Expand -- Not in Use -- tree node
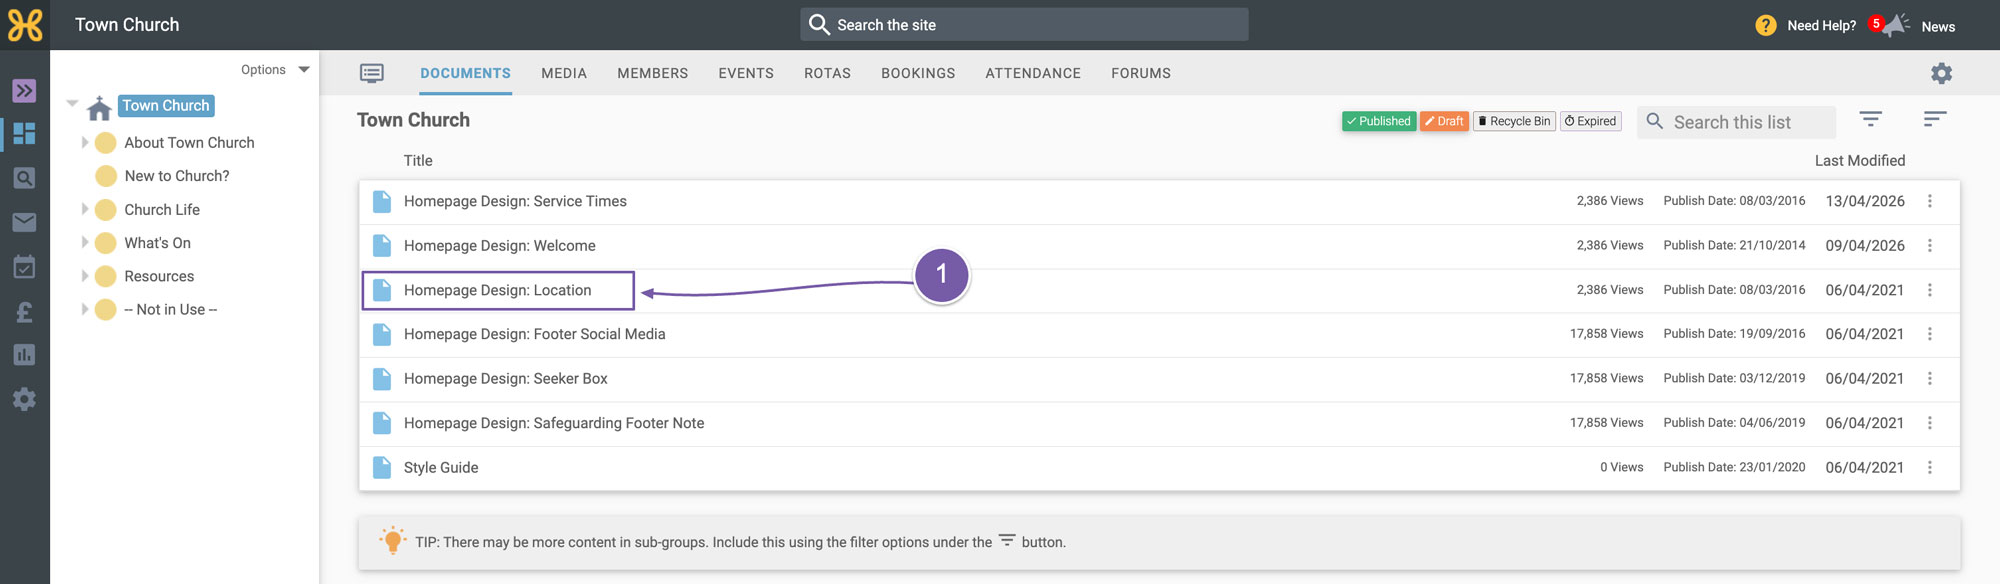The width and height of the screenshot is (2000, 584). (85, 309)
